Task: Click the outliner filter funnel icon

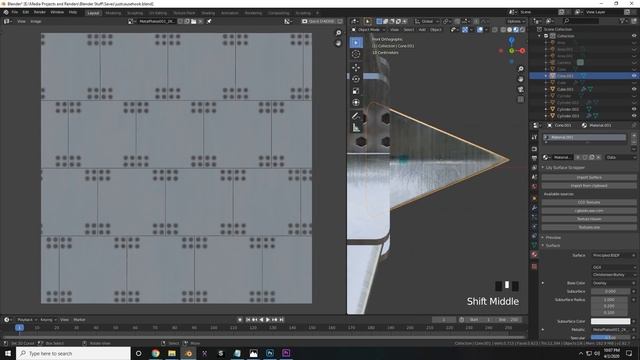Action: pos(623,21)
